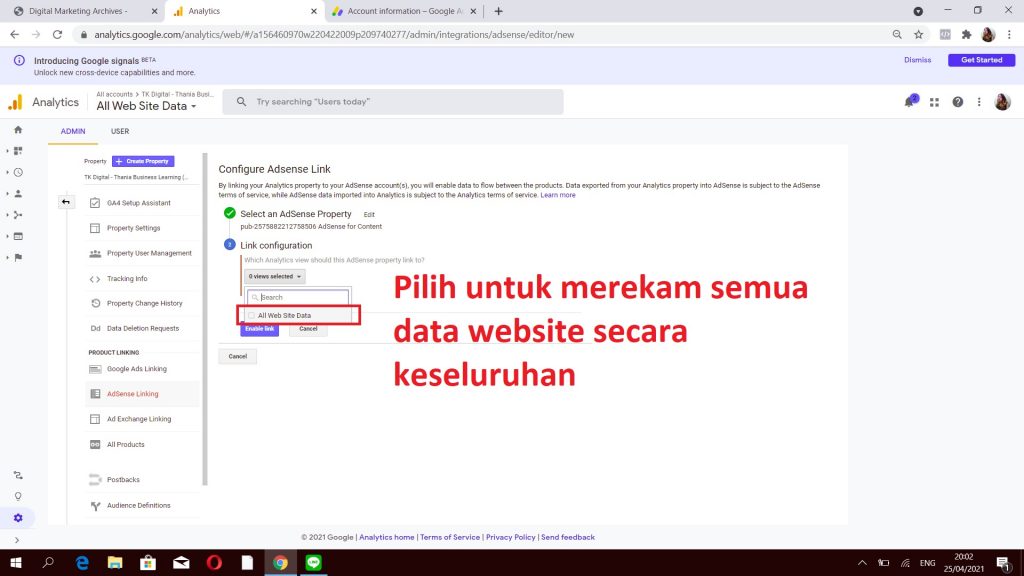Screen dimensions: 1024x576
Task: Switch to the USER tab
Action: pyautogui.click(x=120, y=131)
